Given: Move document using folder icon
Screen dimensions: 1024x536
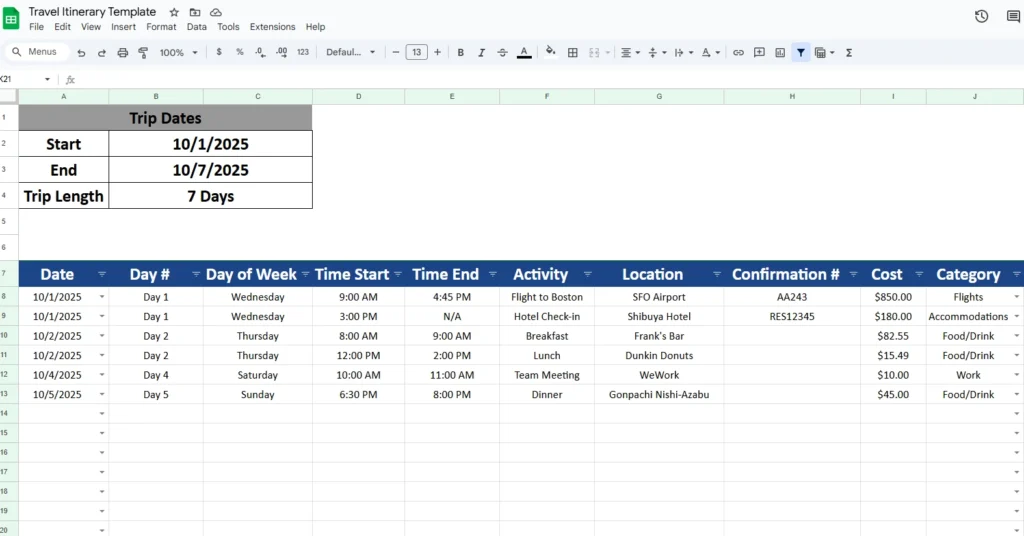Looking at the screenshot, I should (195, 12).
